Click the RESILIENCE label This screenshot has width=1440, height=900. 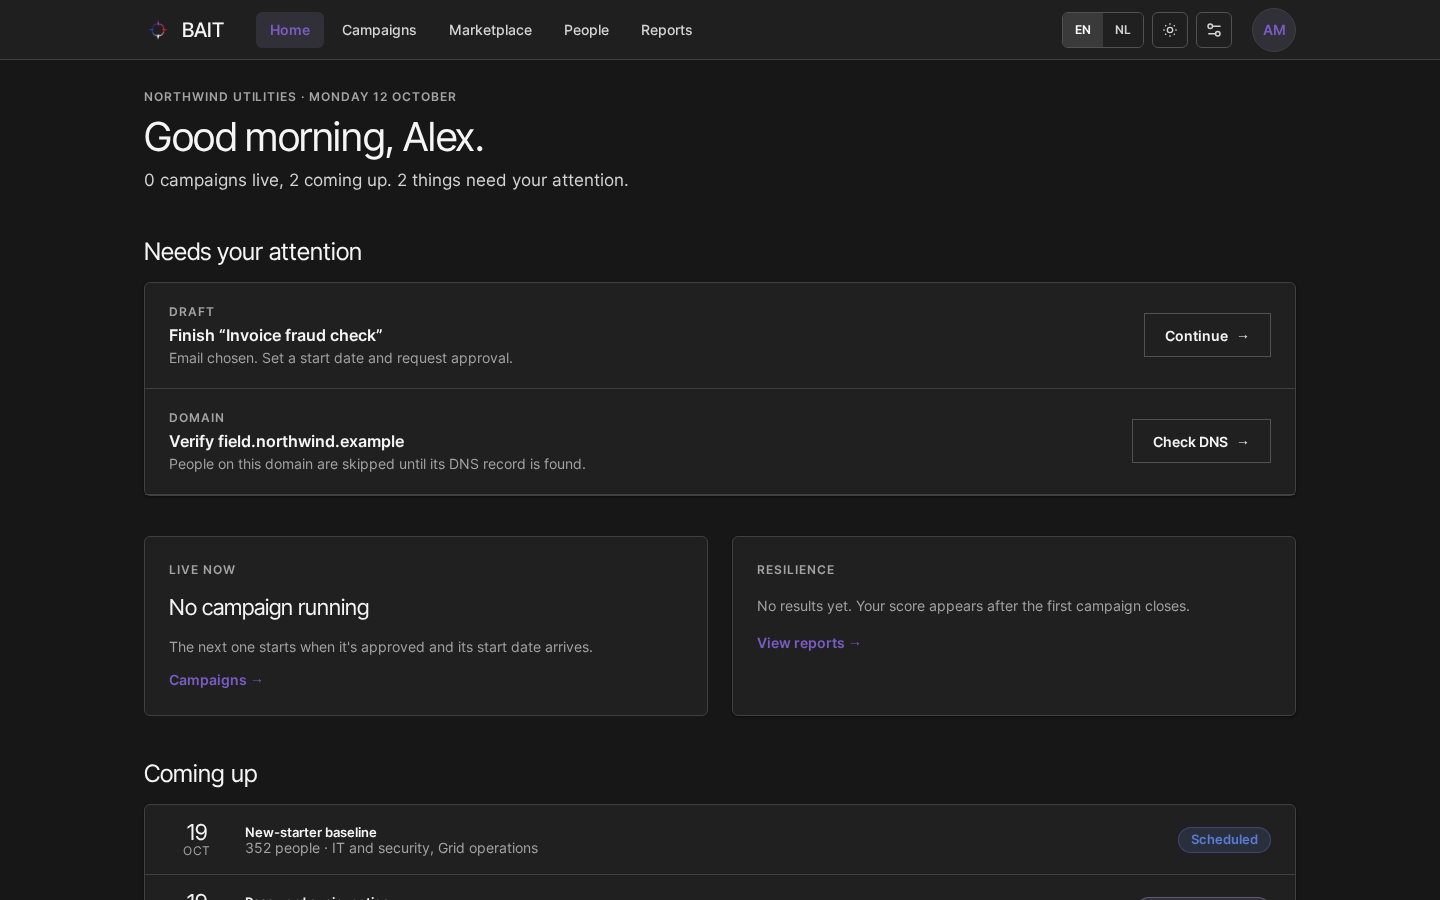[x=796, y=570]
